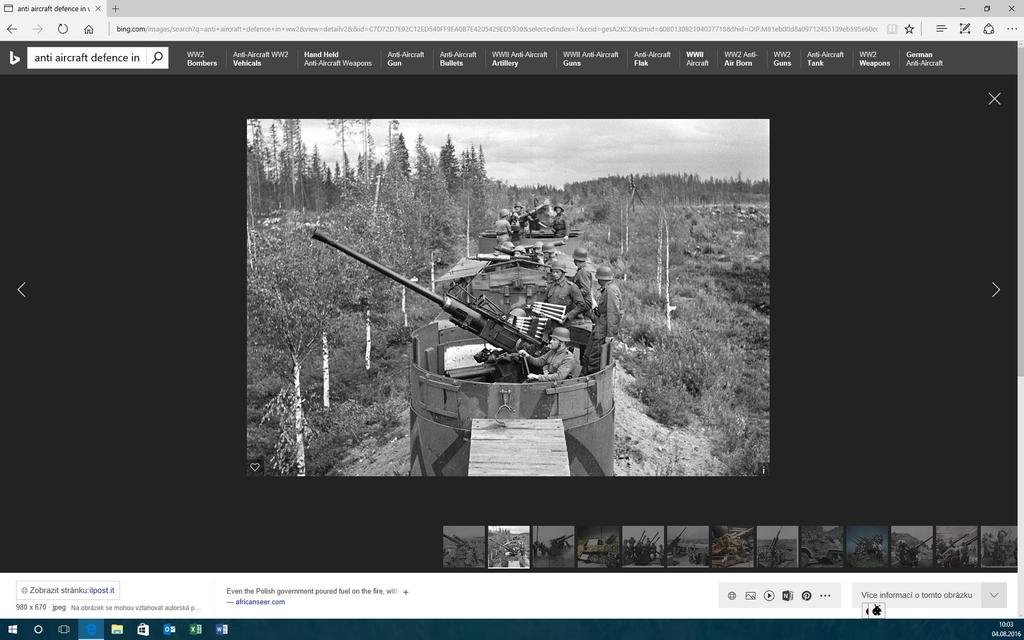This screenshot has width=1024, height=640.
Task: Make a web note with pen icon
Action: pos(965,29)
